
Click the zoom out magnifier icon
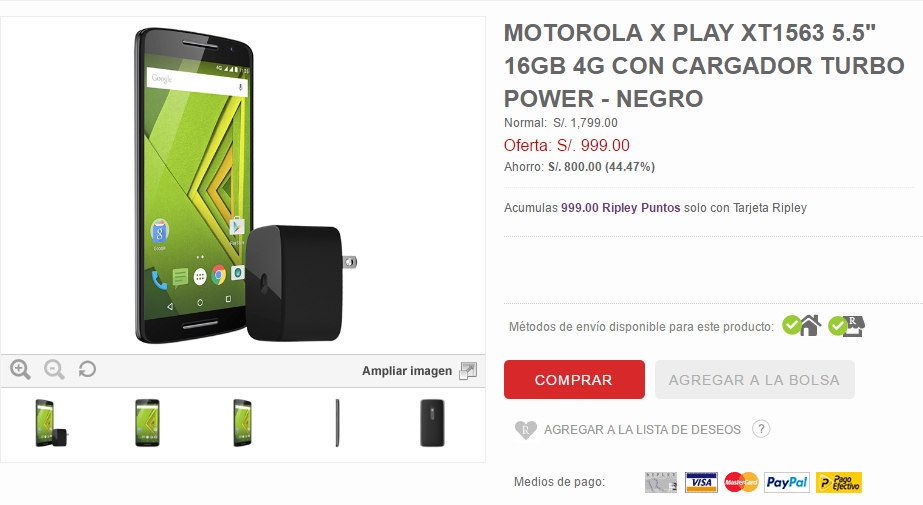click(x=54, y=370)
